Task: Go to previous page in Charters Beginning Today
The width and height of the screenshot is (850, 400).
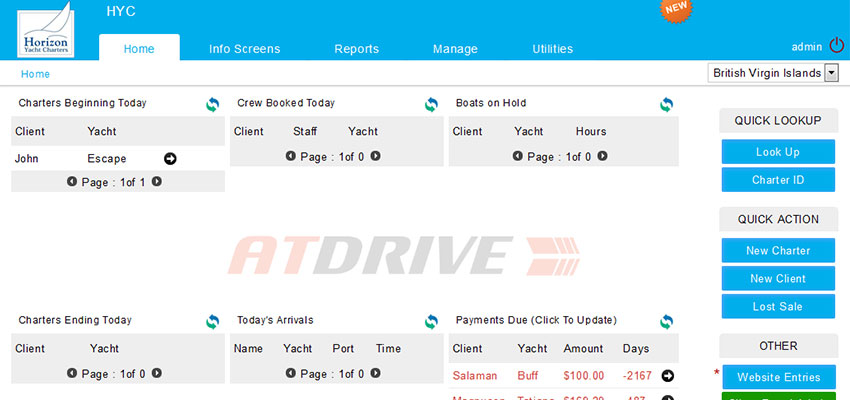Action: 72,182
